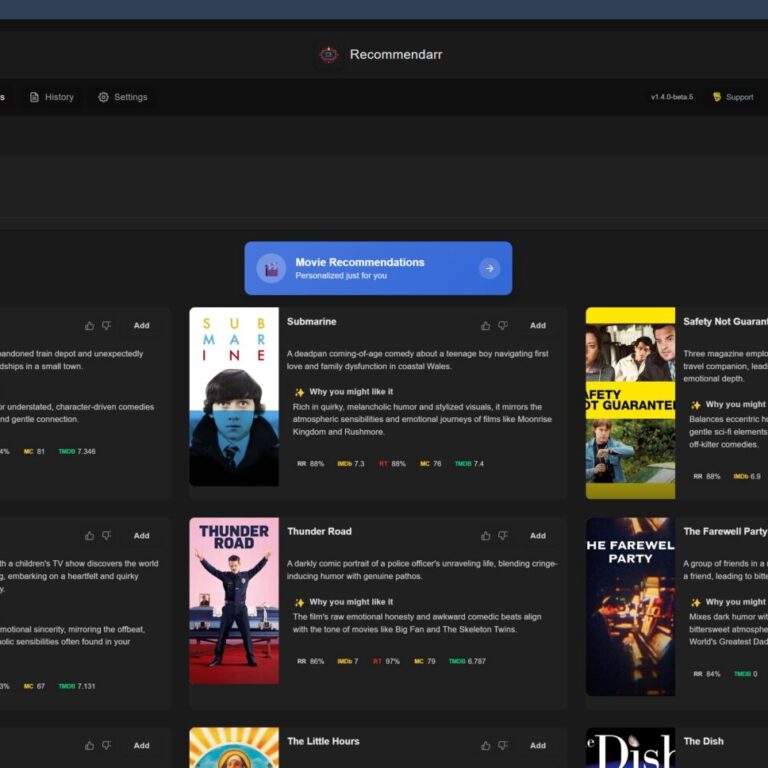The height and width of the screenshot is (768, 768).
Task: Click Submarine's TMDB 7.4 rating
Action: (469, 464)
